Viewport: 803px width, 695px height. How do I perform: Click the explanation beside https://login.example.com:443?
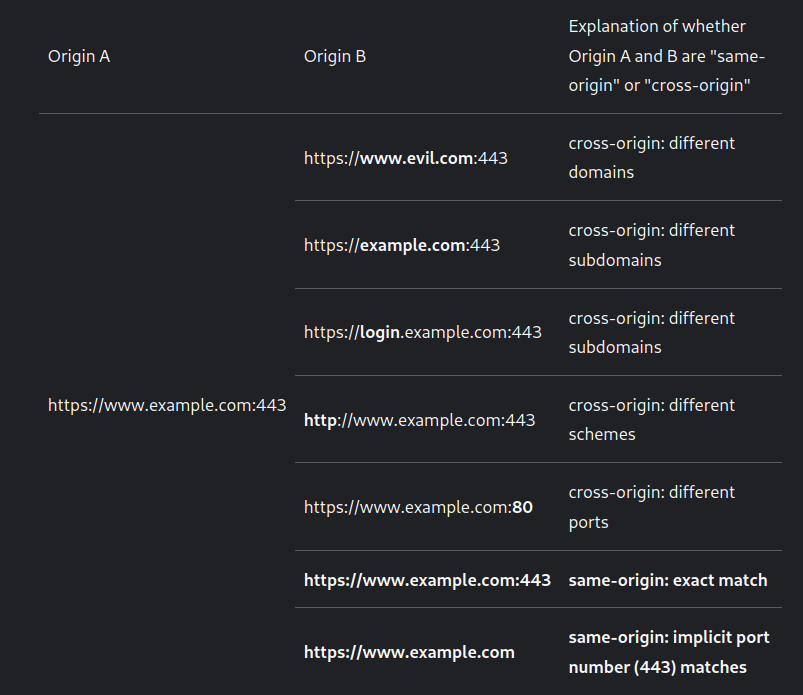tap(651, 332)
